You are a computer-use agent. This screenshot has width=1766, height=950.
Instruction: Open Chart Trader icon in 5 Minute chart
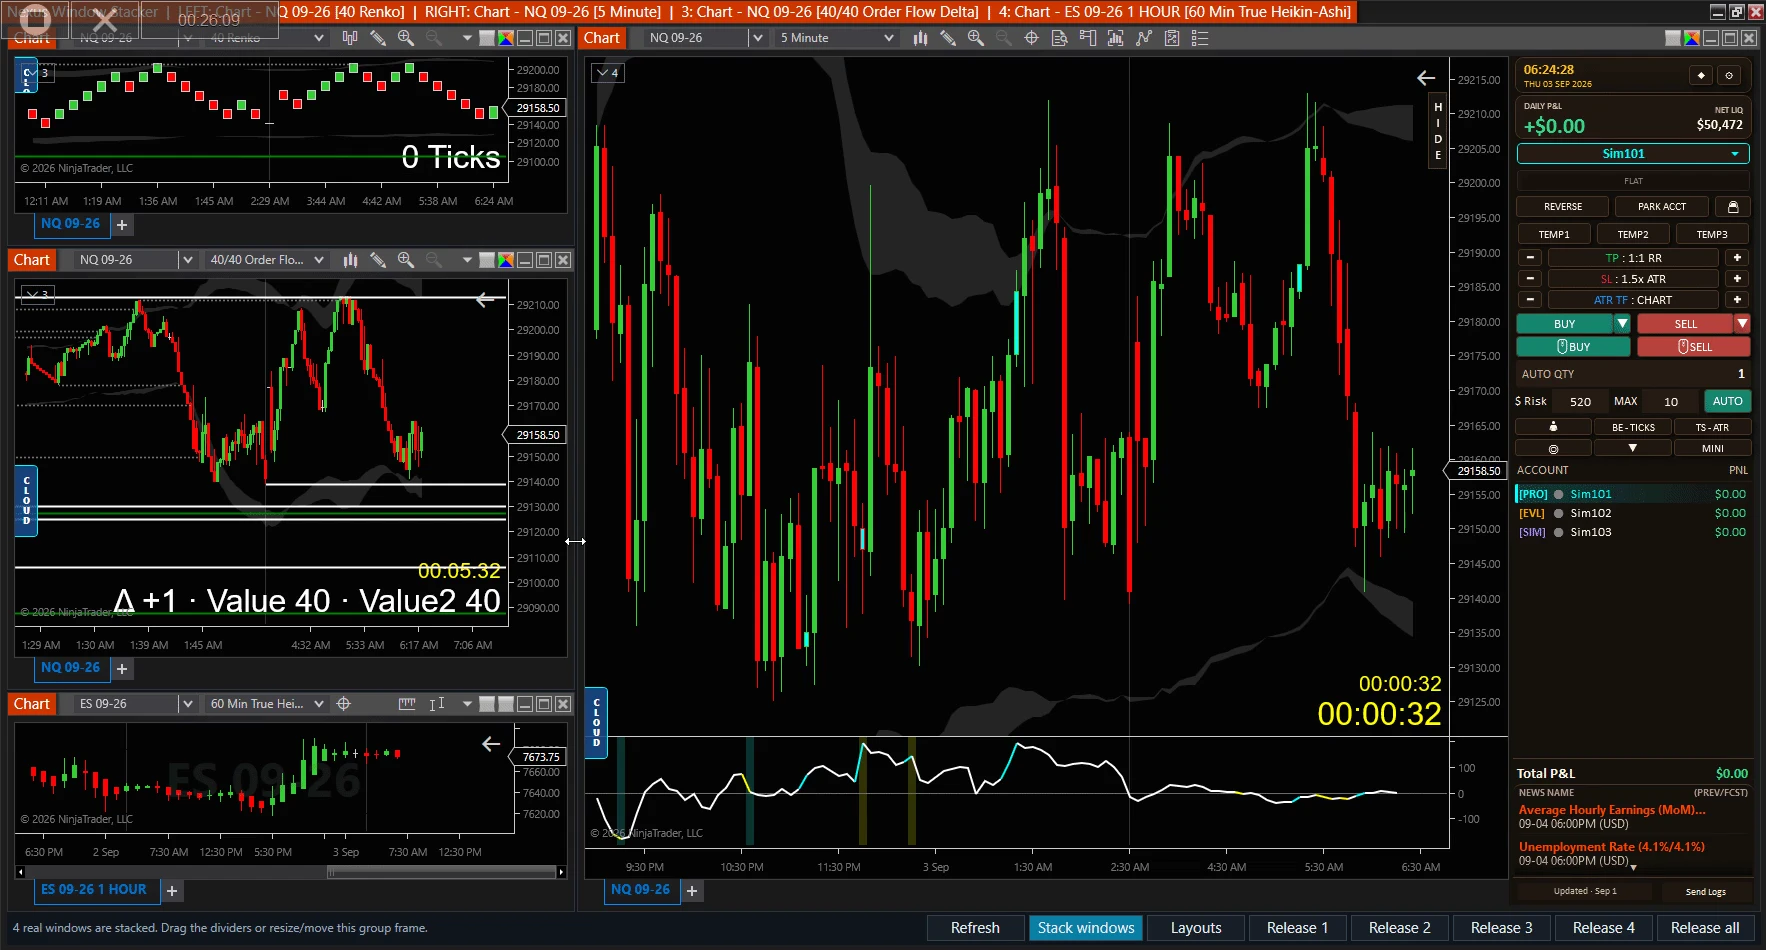1088,38
